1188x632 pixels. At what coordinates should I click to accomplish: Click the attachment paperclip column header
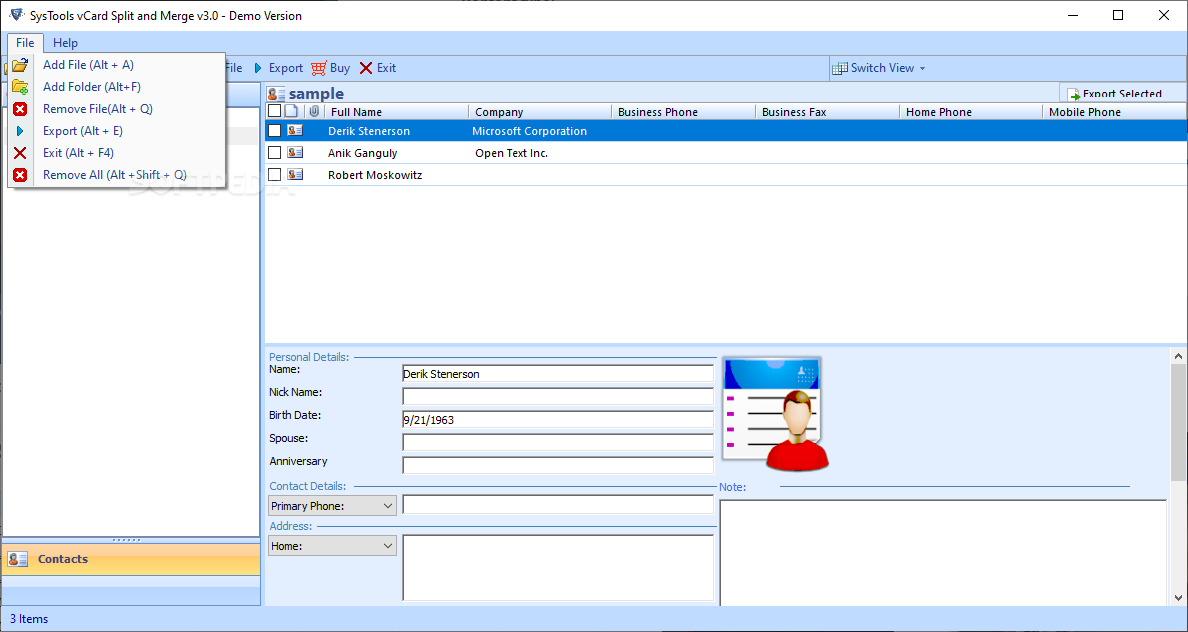(314, 111)
